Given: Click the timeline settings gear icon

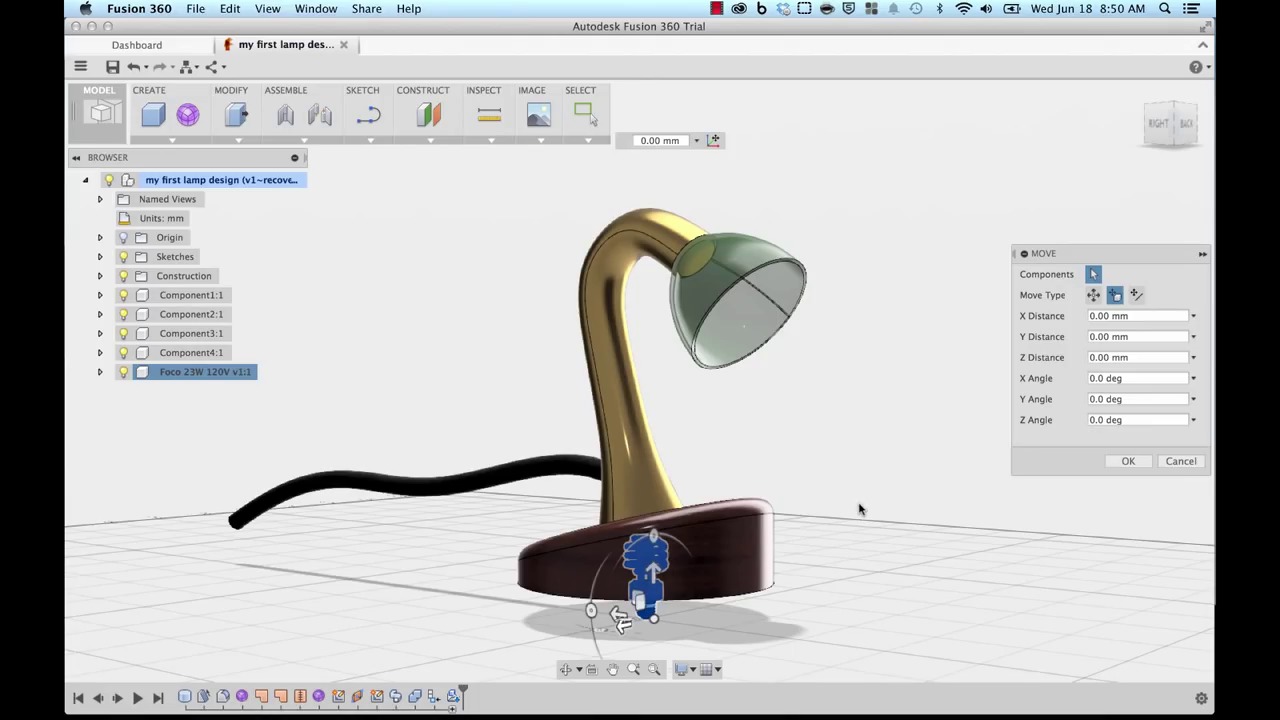Looking at the screenshot, I should [x=1201, y=699].
